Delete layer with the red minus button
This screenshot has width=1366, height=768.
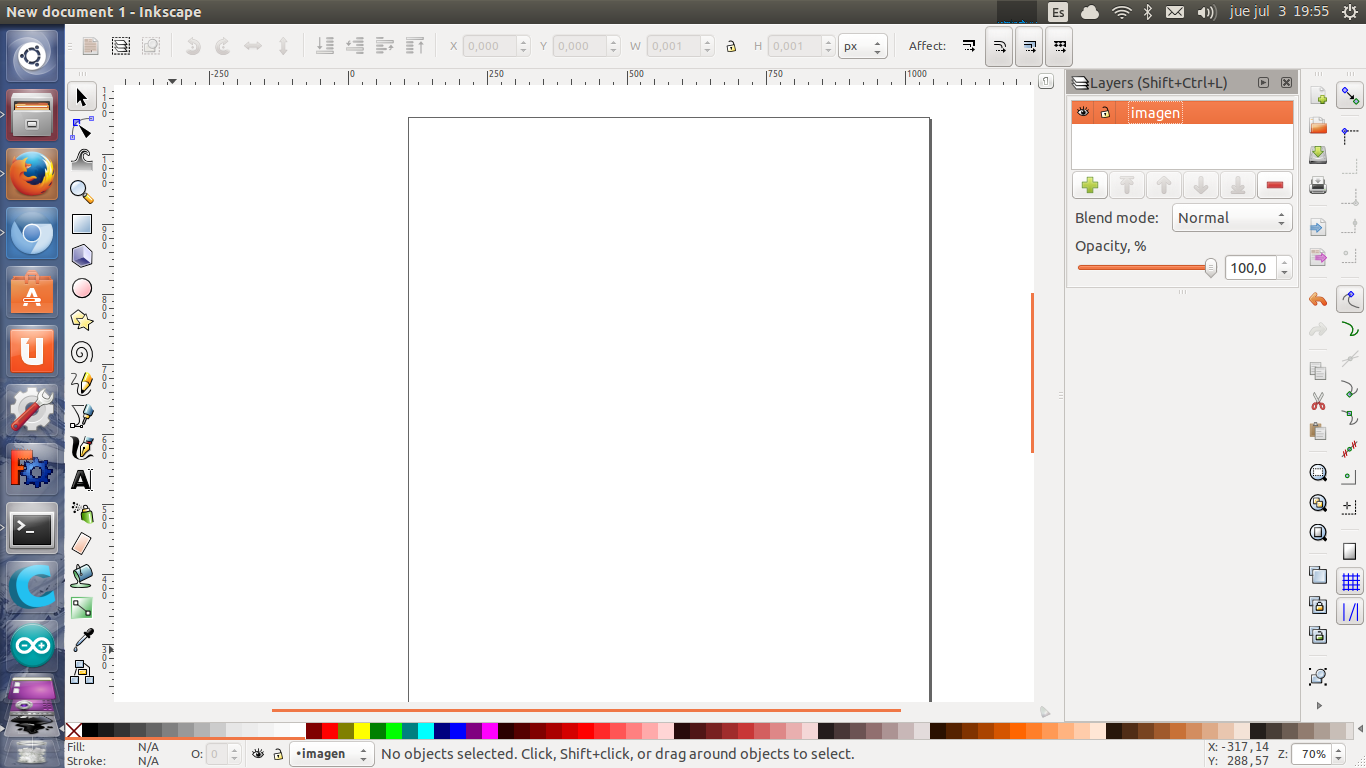click(1274, 185)
